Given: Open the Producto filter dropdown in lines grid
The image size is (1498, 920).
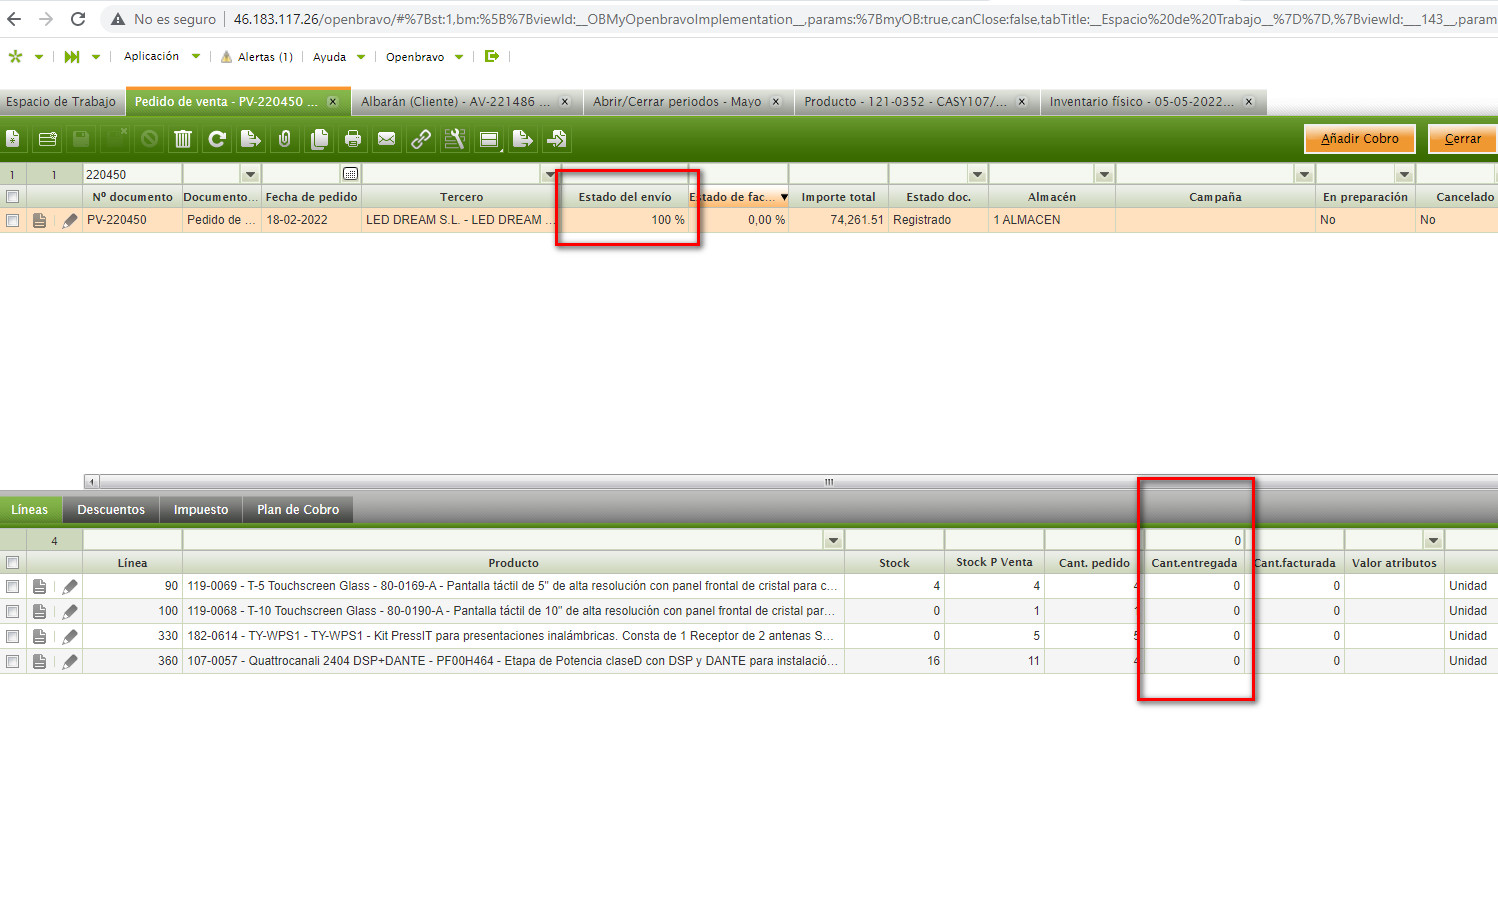Looking at the screenshot, I should click(x=833, y=540).
